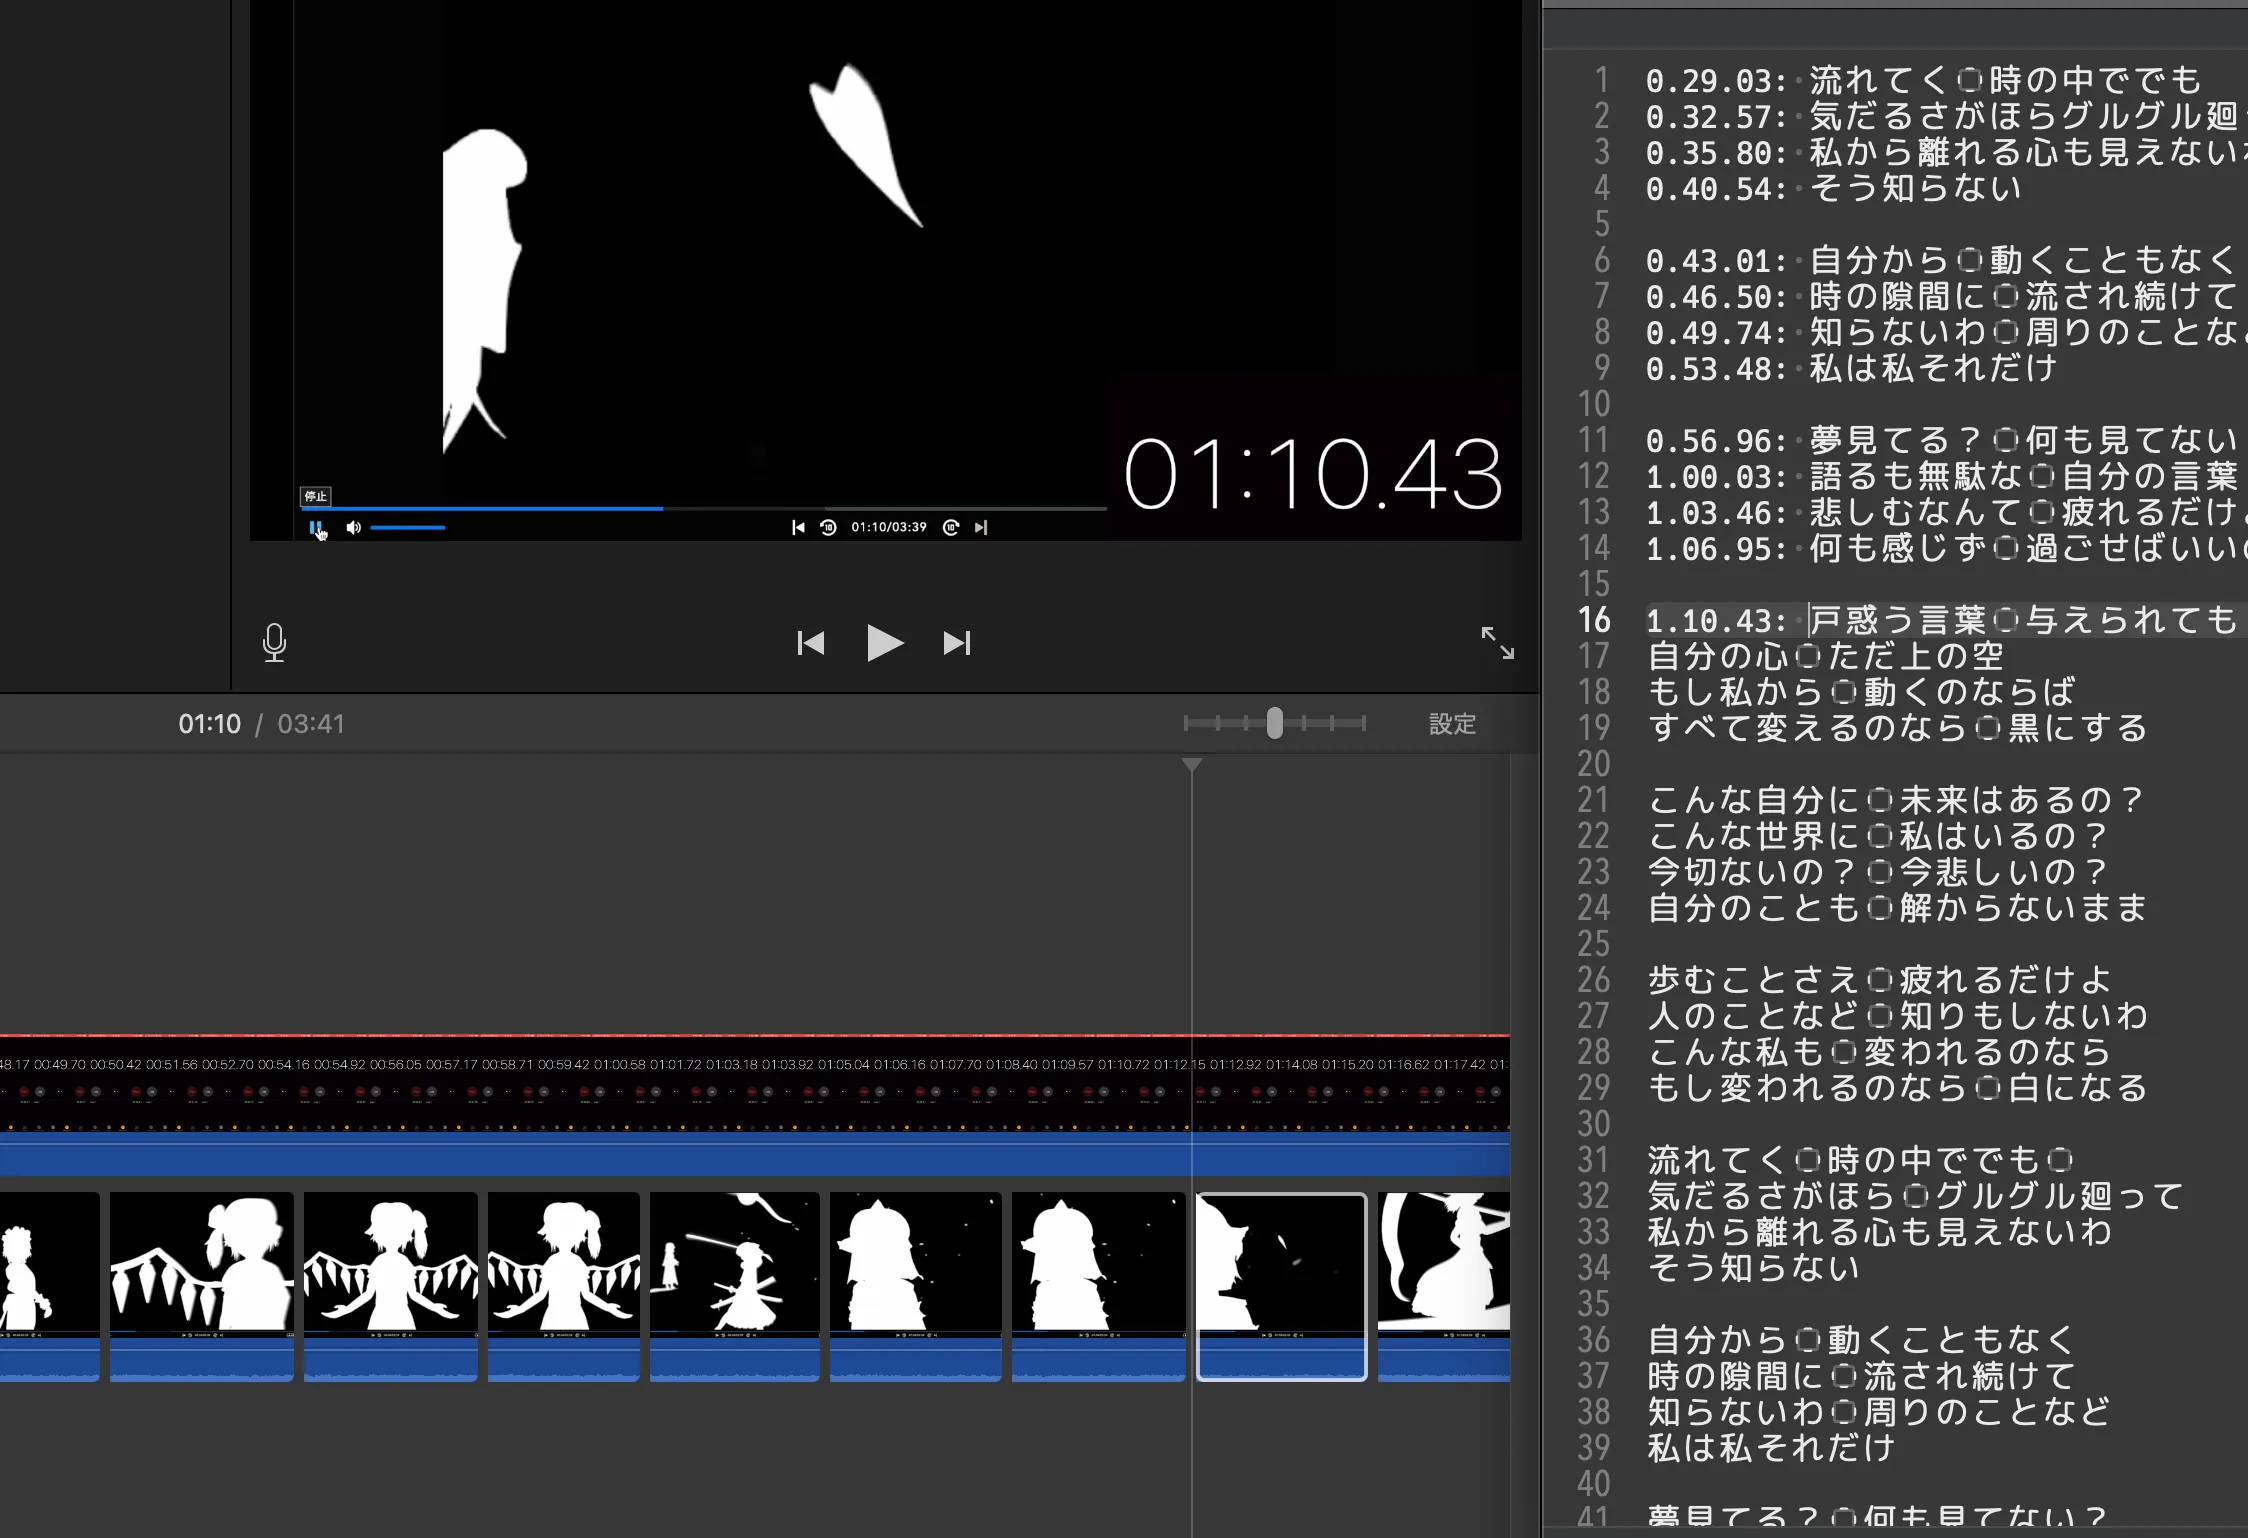The width and height of the screenshot is (2248, 1538).
Task: Select the first partially visible small-figure clip
Action: tap(50, 1286)
